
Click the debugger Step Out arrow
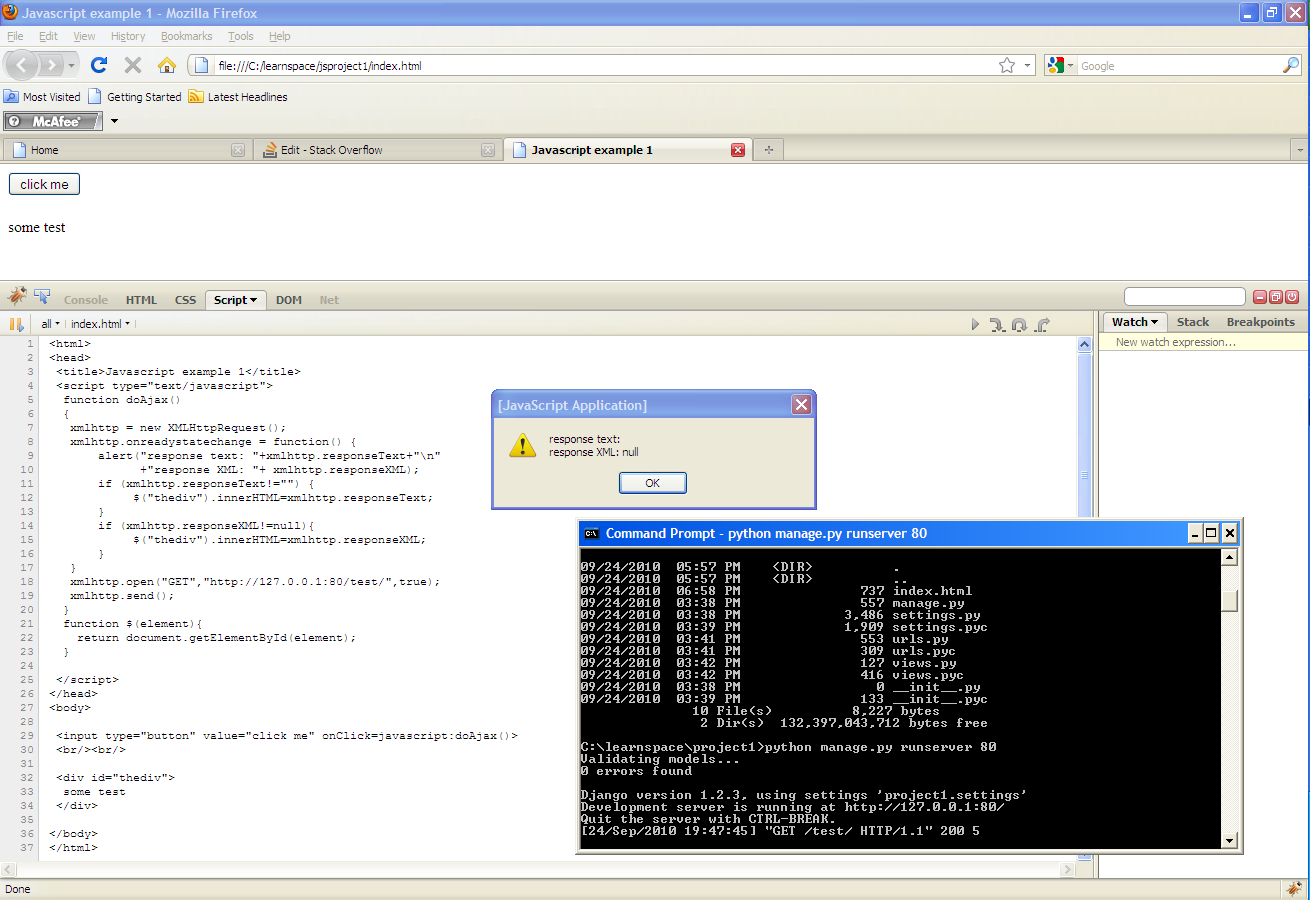[1042, 324]
